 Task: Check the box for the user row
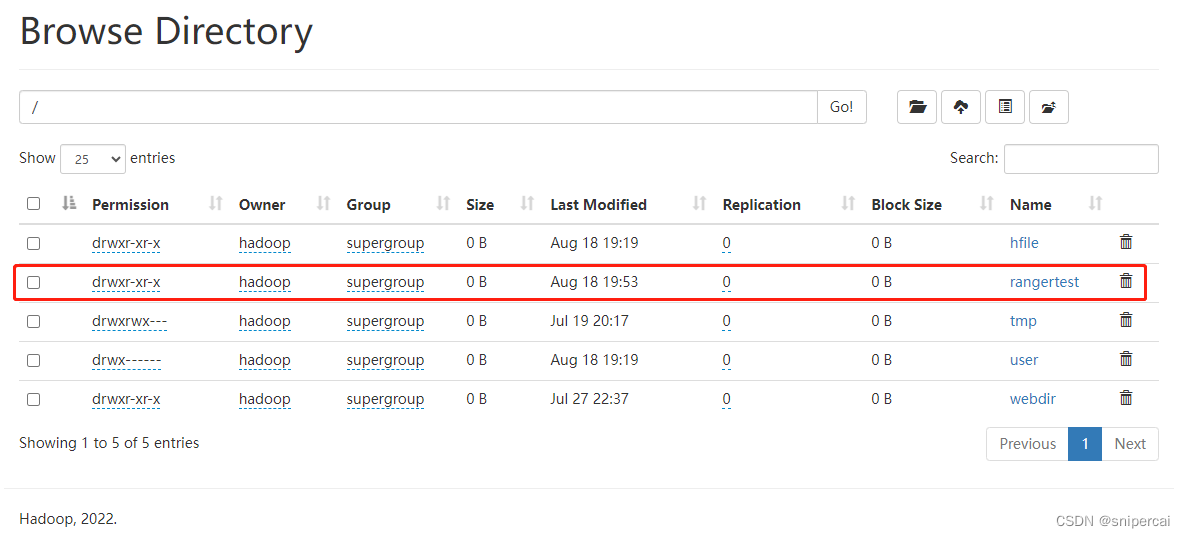click(33, 360)
